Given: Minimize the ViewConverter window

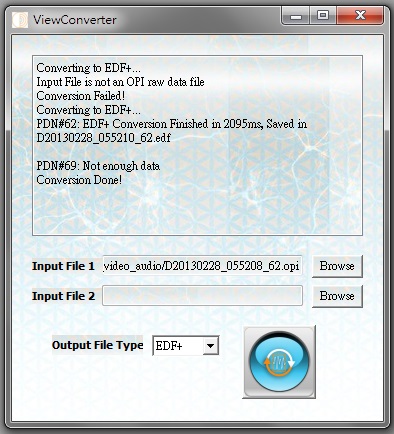Looking at the screenshot, I should pyautogui.click(x=296, y=16).
